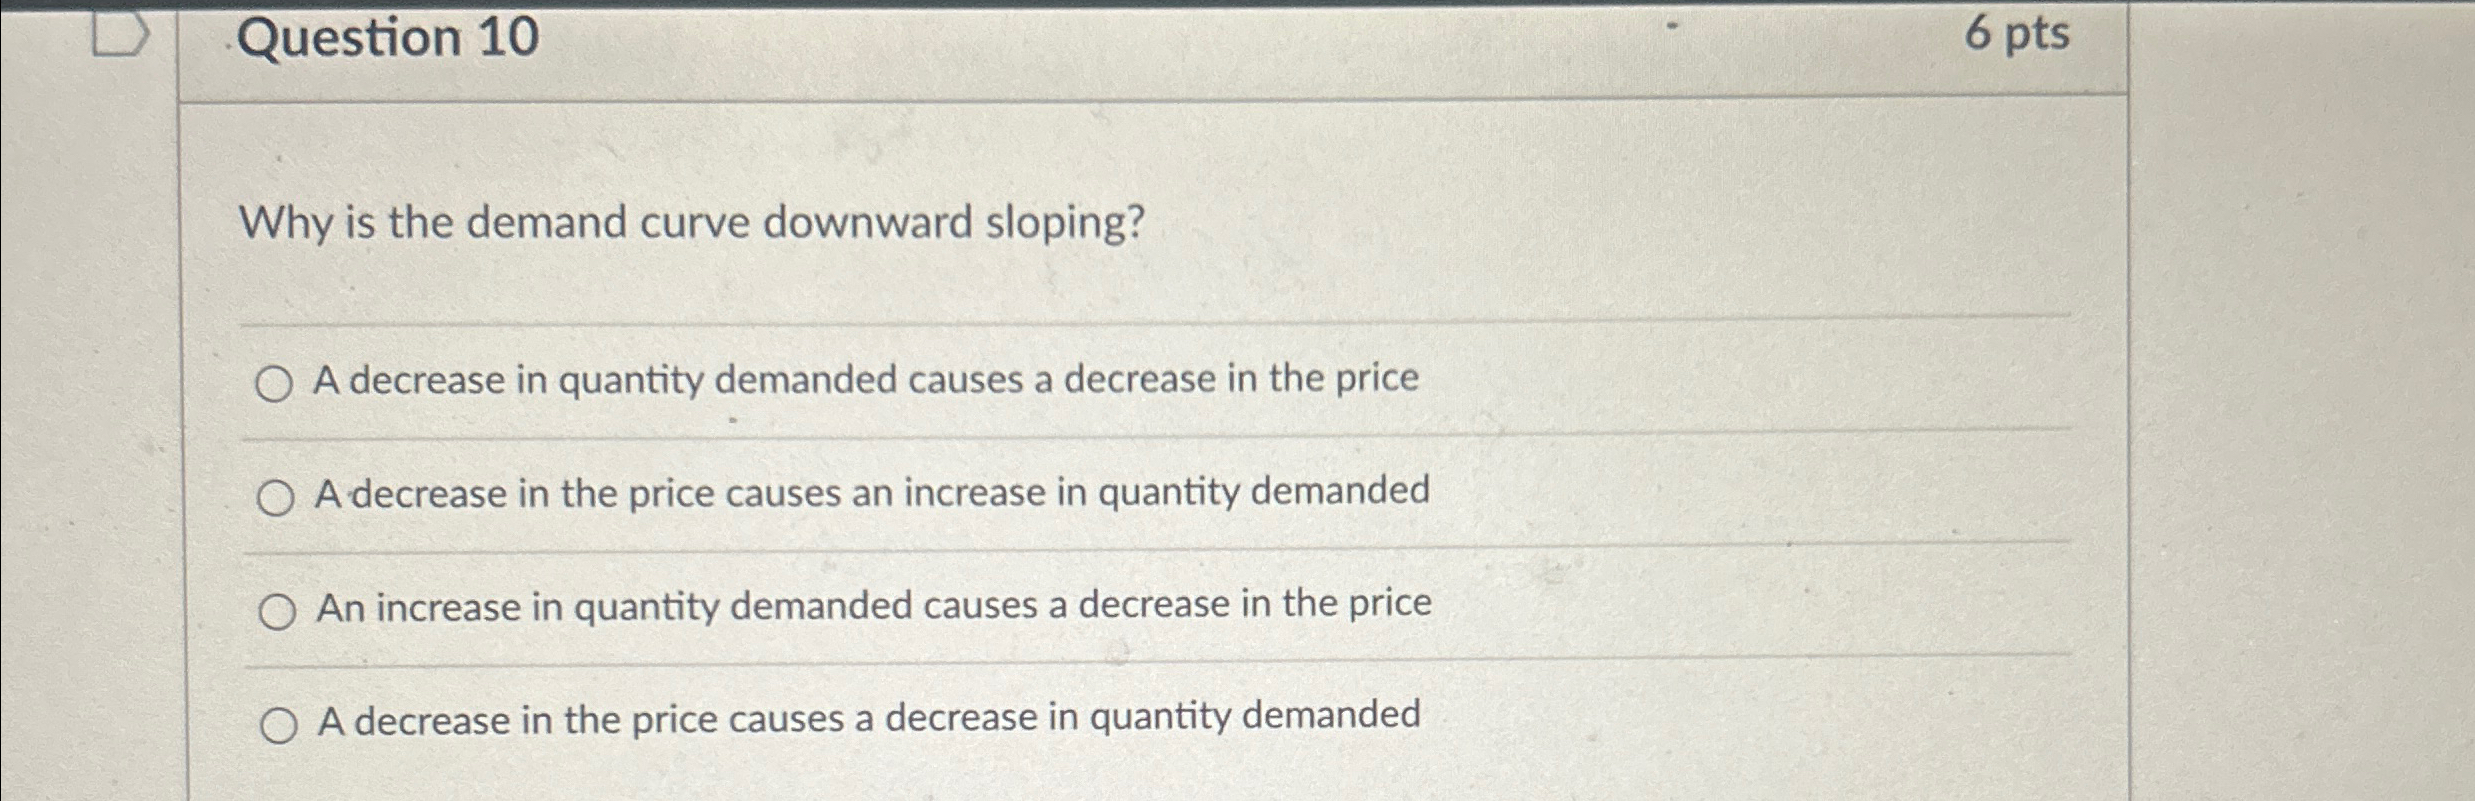Click the second option's answer text
Viewport: 2475px width, 801px height.
pyautogui.click(x=872, y=493)
